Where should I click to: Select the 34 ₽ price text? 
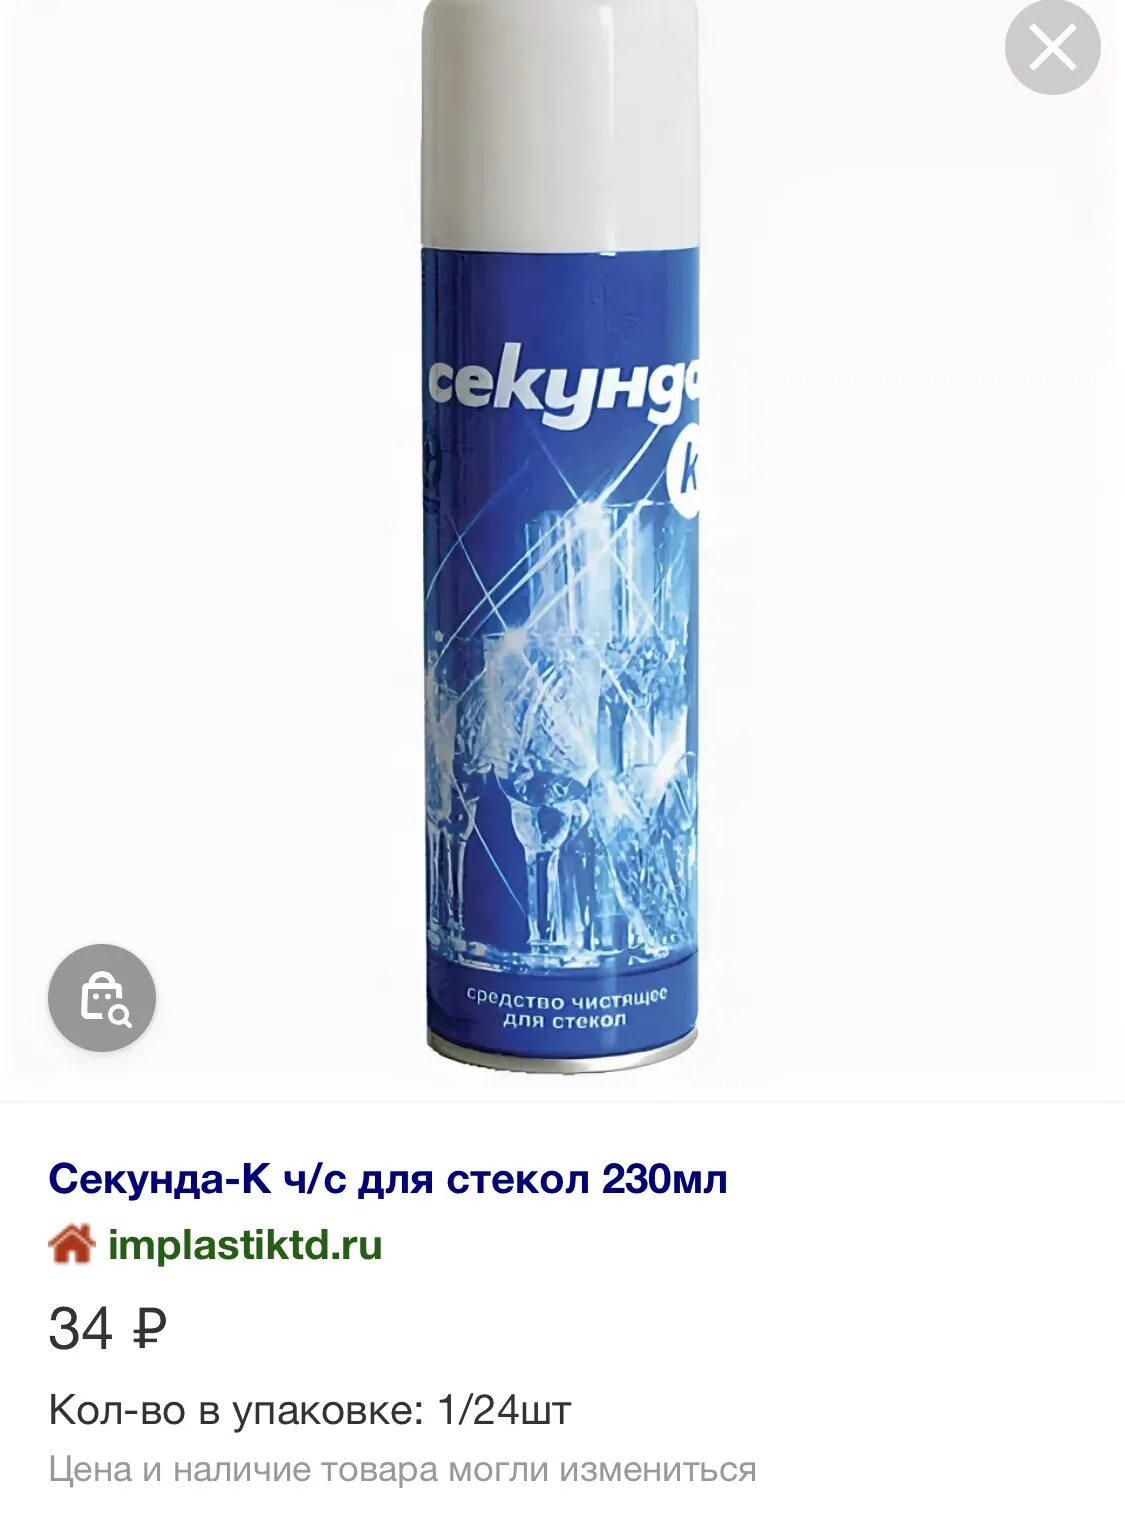coord(107,1330)
